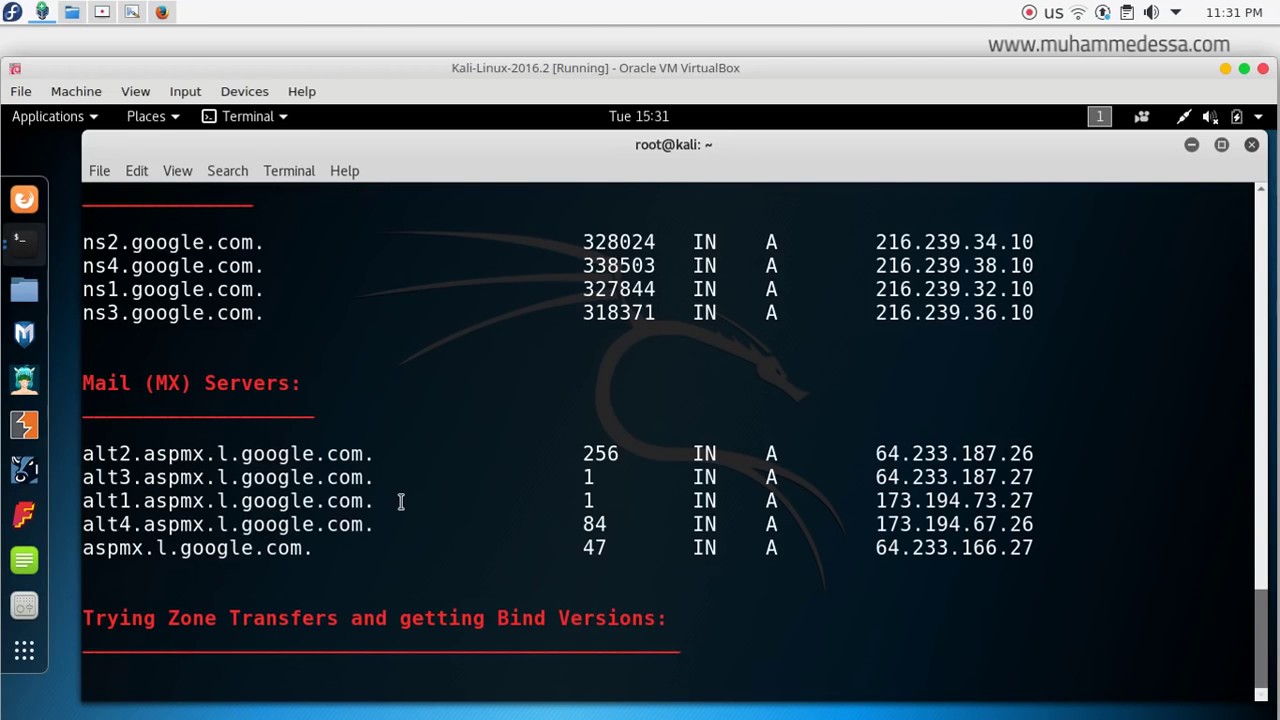Open the 'us' keyboard layout indicator
This screenshot has width=1280, height=720.
click(x=1054, y=13)
